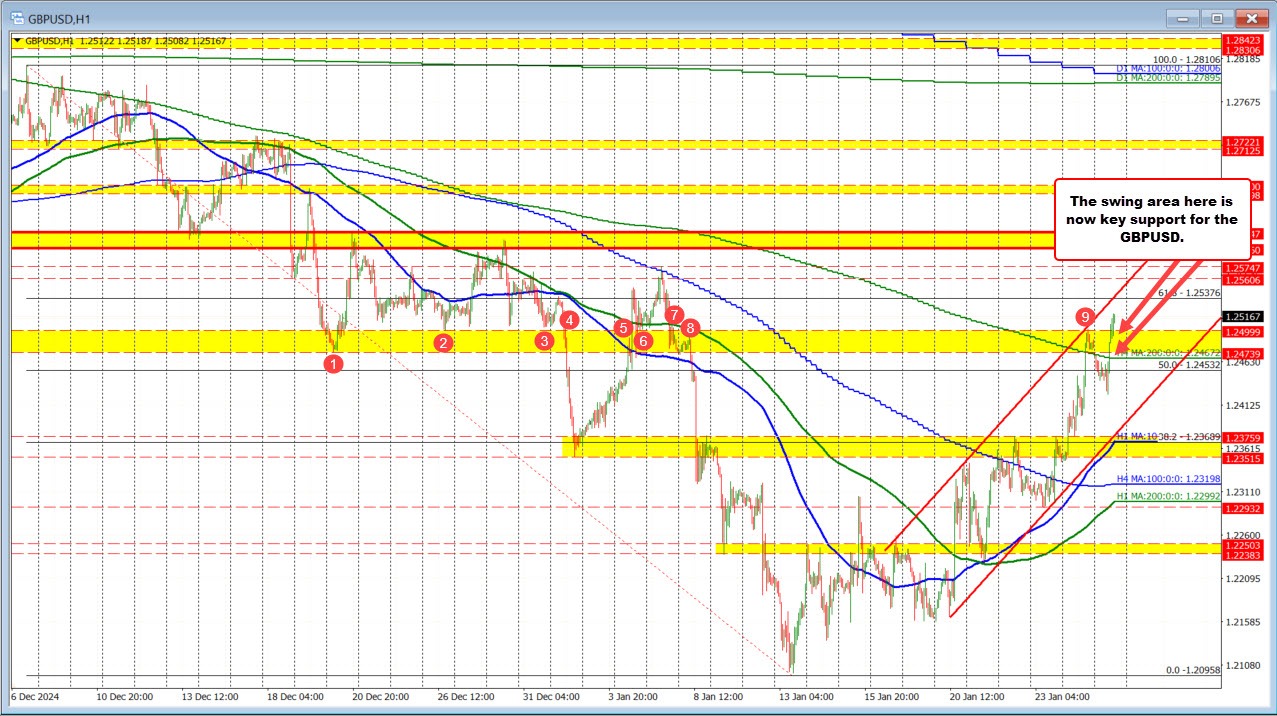The height and width of the screenshot is (716, 1277).
Task: Select the red circled marker numbered 1
Action: [334, 364]
